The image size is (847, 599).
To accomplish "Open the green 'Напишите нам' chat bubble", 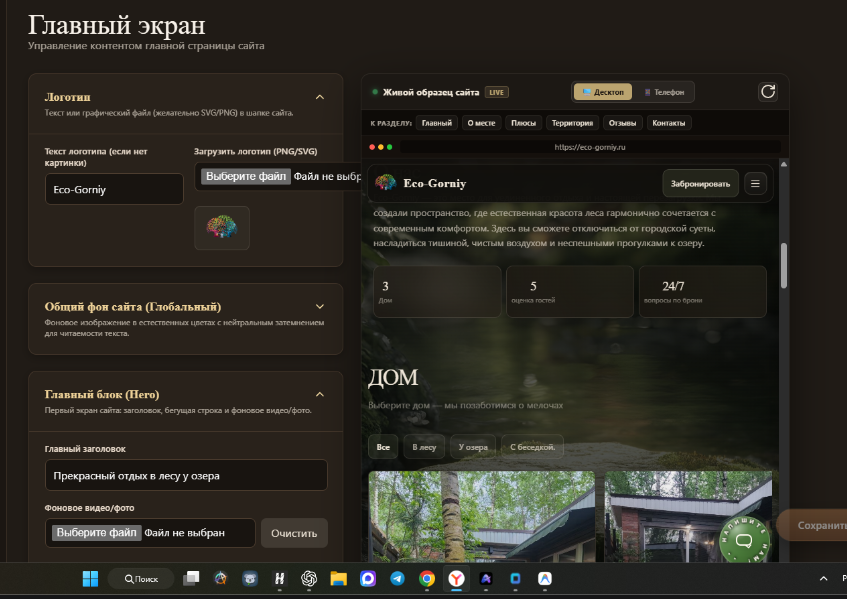I will (744, 540).
